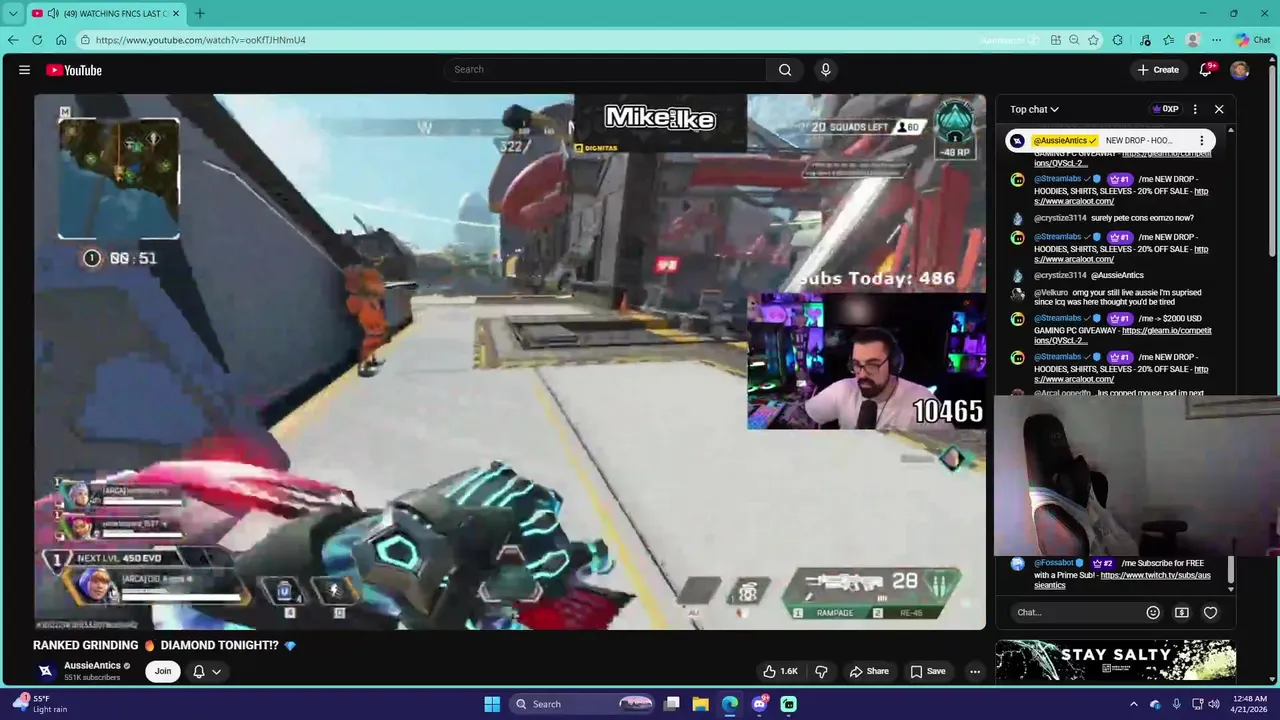Screen dimensions: 1280x720
Task: Open arcaloot.com link in first Streamlabs message
Action: coord(1074,201)
